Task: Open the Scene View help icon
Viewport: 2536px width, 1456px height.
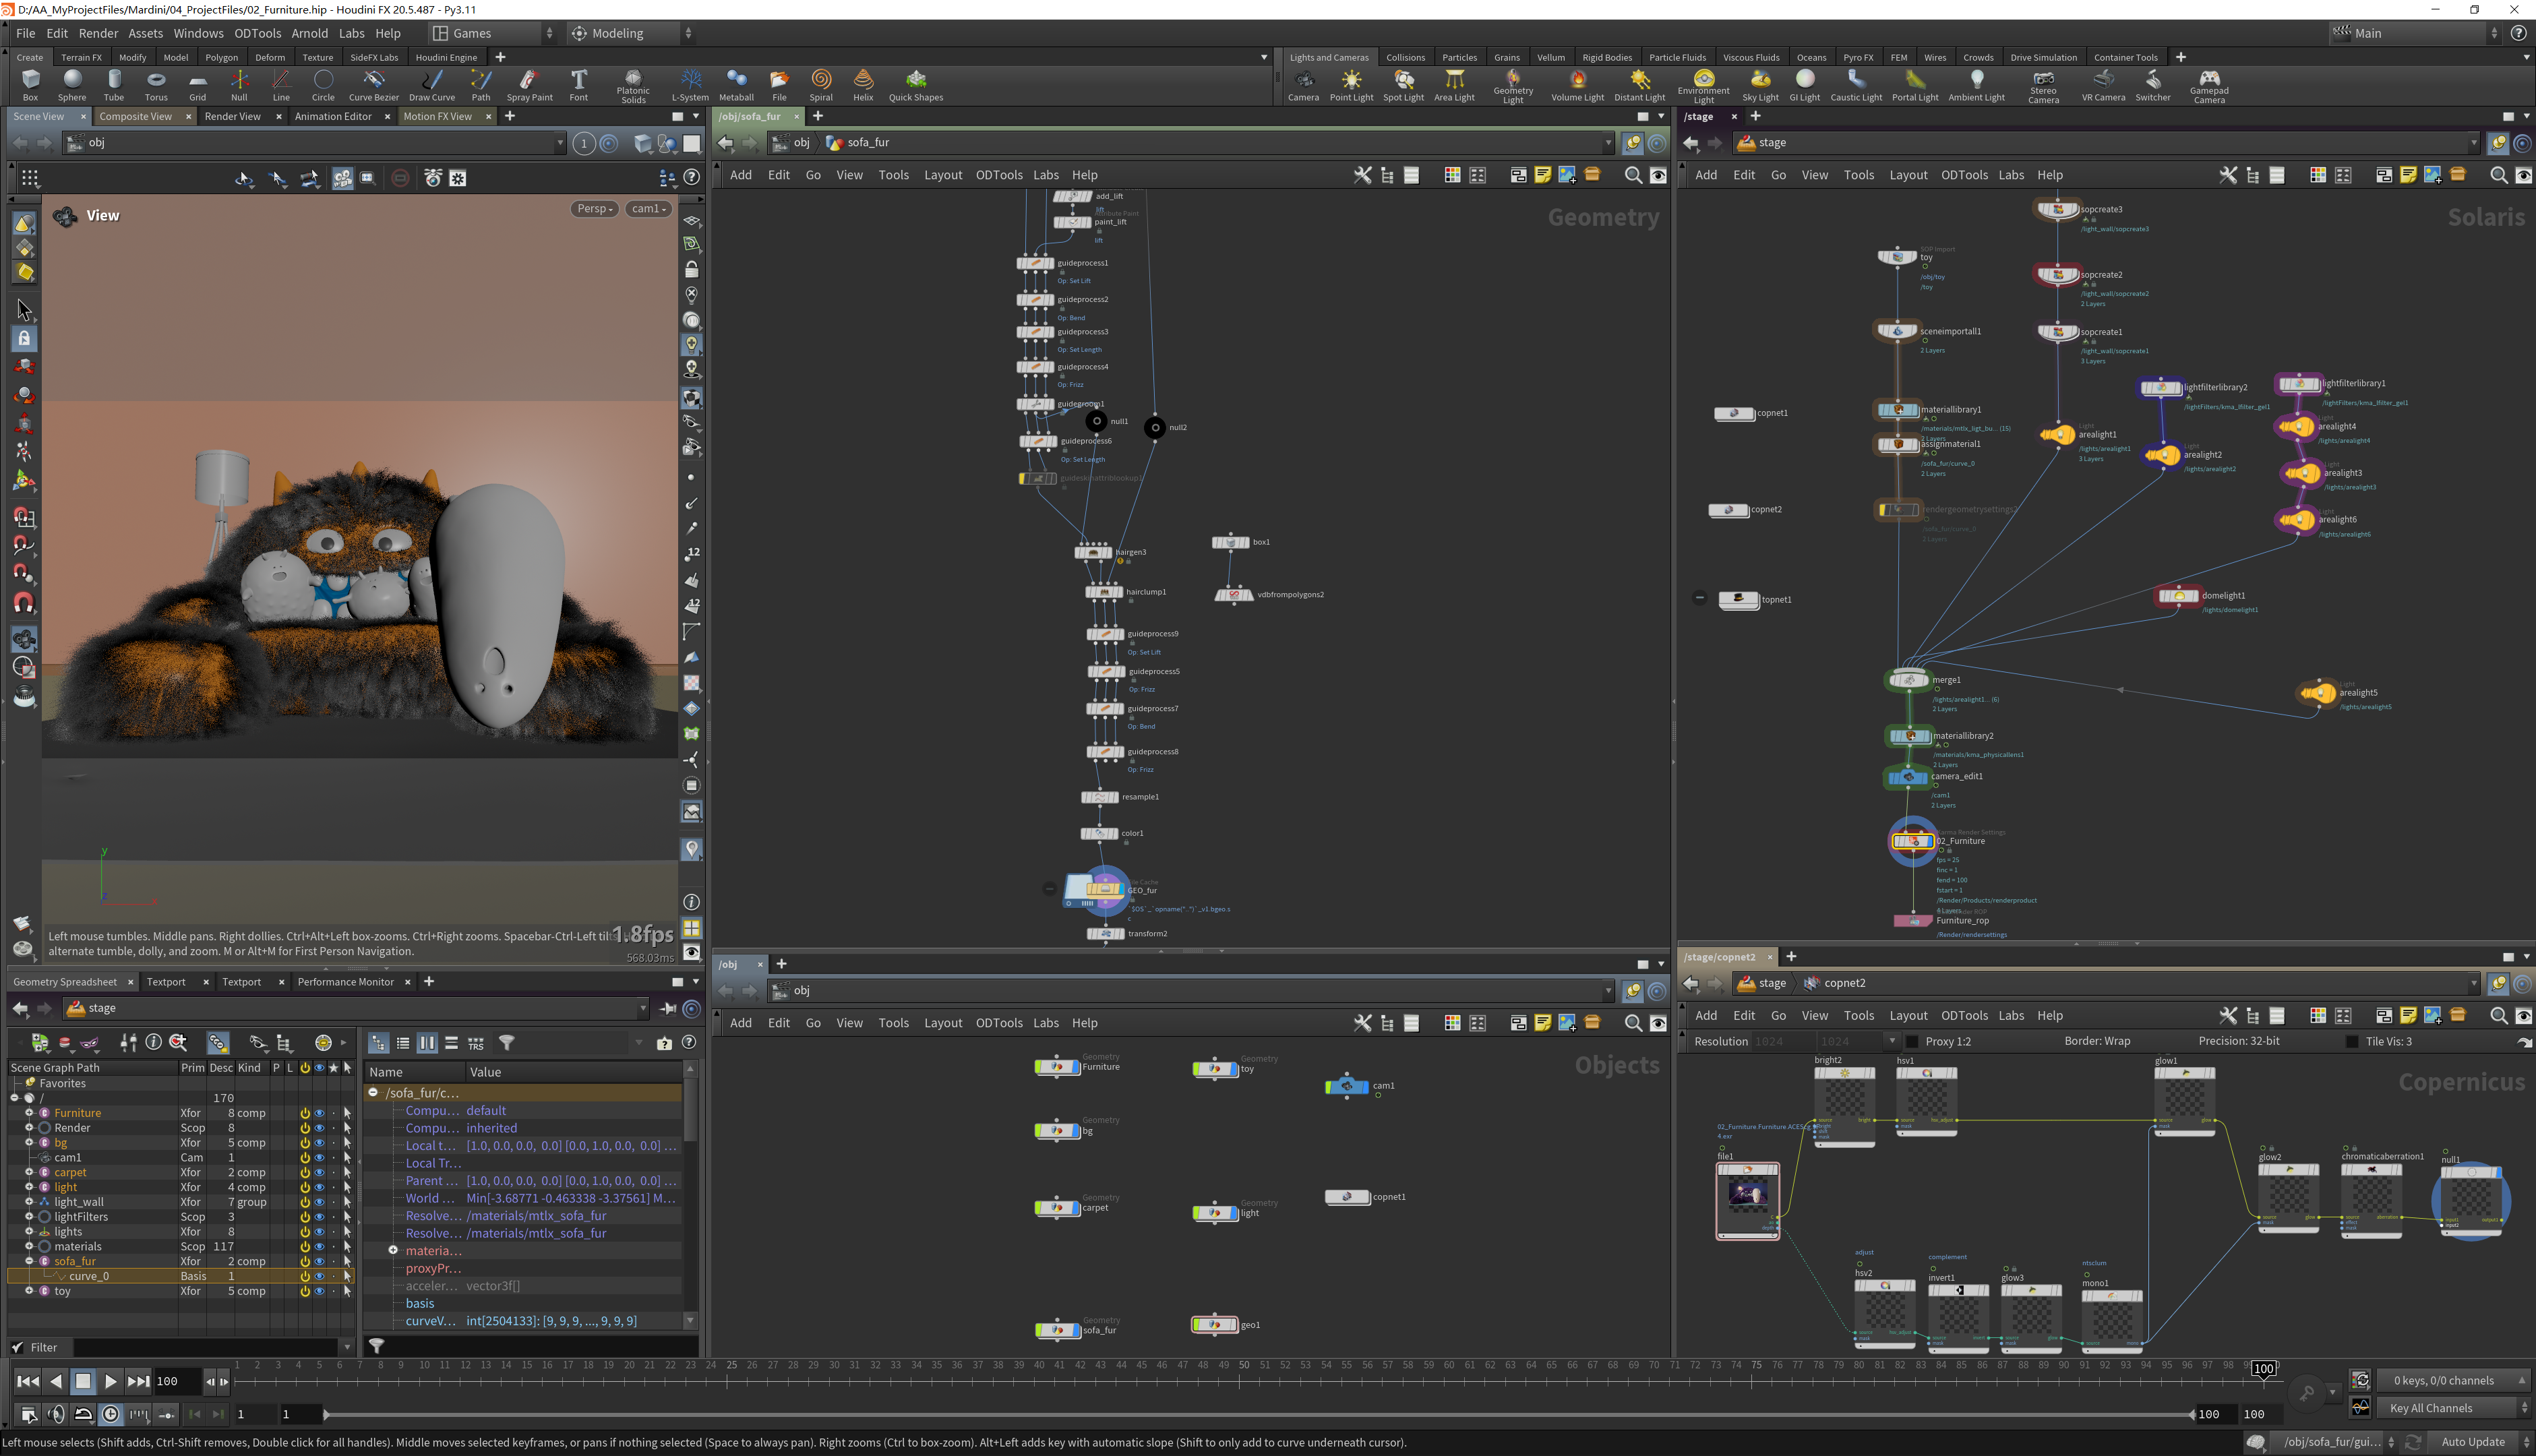Action: (x=691, y=178)
